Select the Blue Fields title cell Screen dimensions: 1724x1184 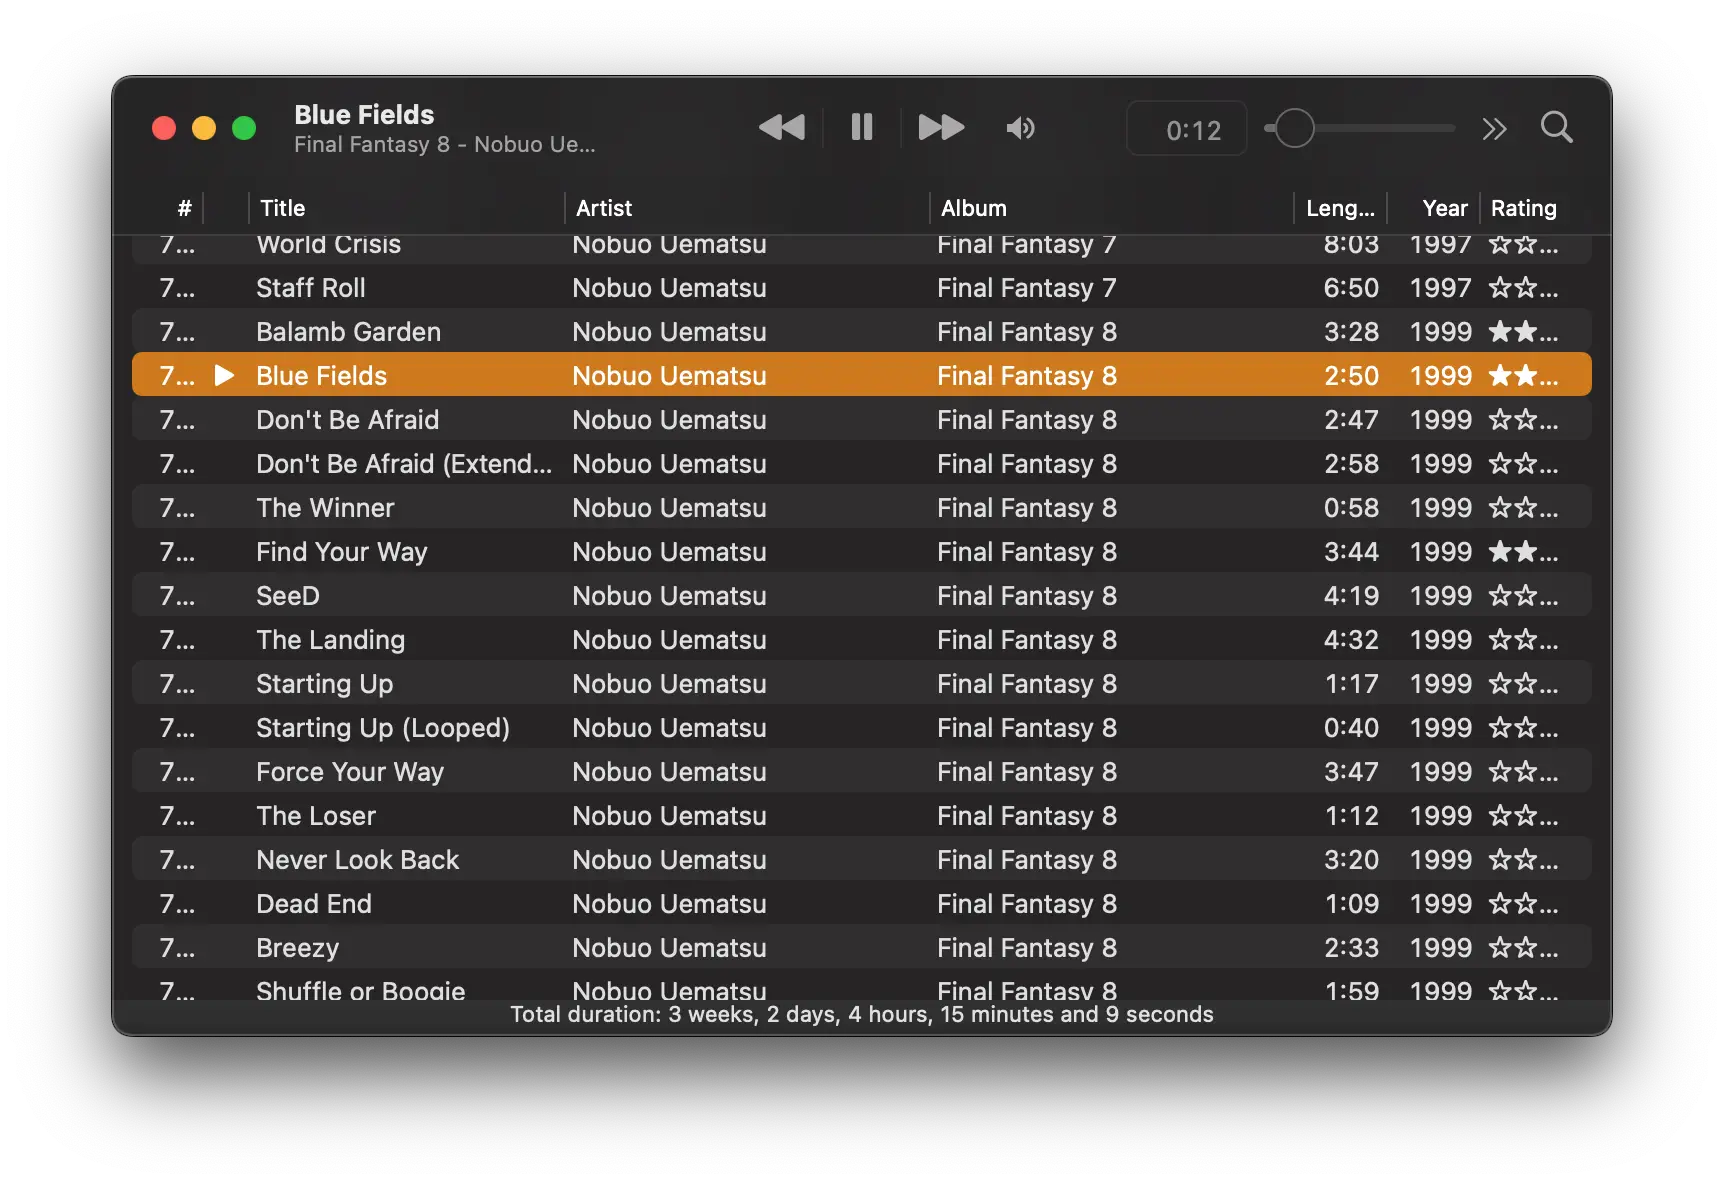(321, 376)
